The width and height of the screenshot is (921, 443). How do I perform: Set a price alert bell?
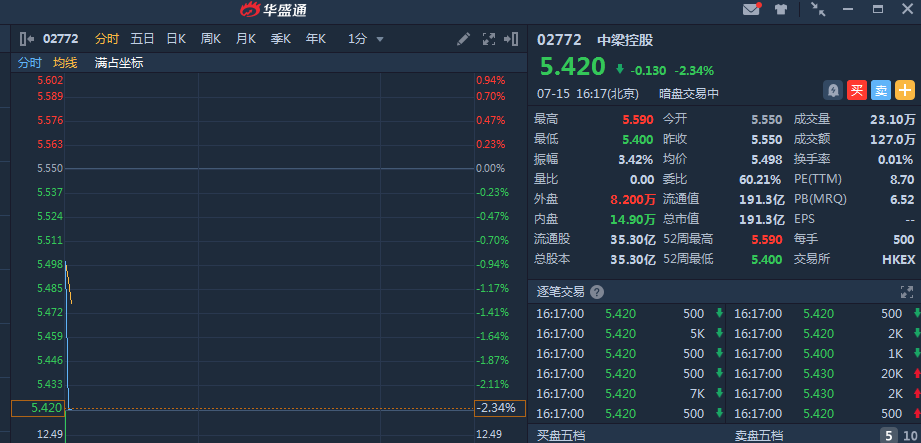tap(832, 90)
